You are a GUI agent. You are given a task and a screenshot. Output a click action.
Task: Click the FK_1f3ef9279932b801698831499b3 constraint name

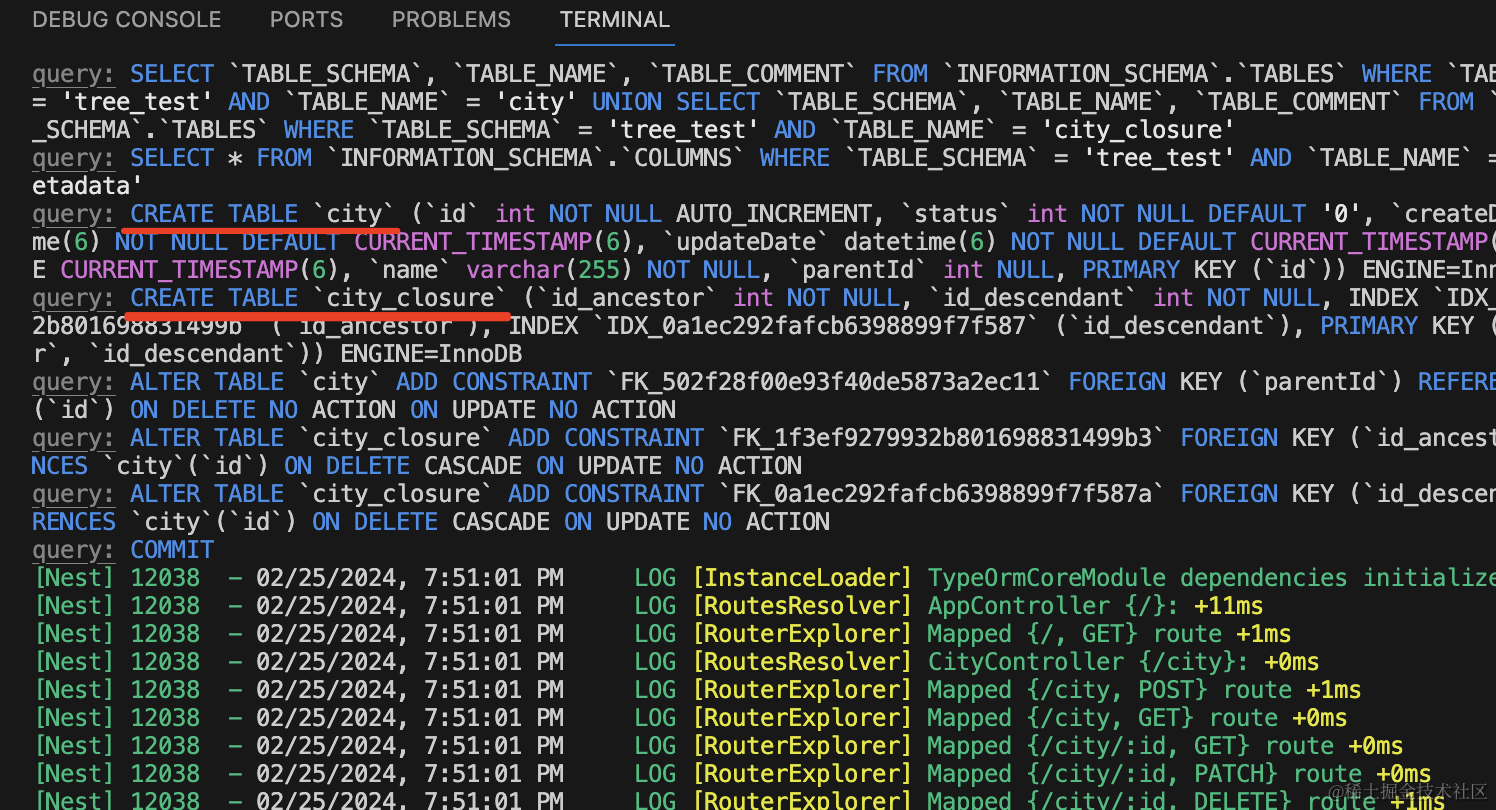pos(942,438)
